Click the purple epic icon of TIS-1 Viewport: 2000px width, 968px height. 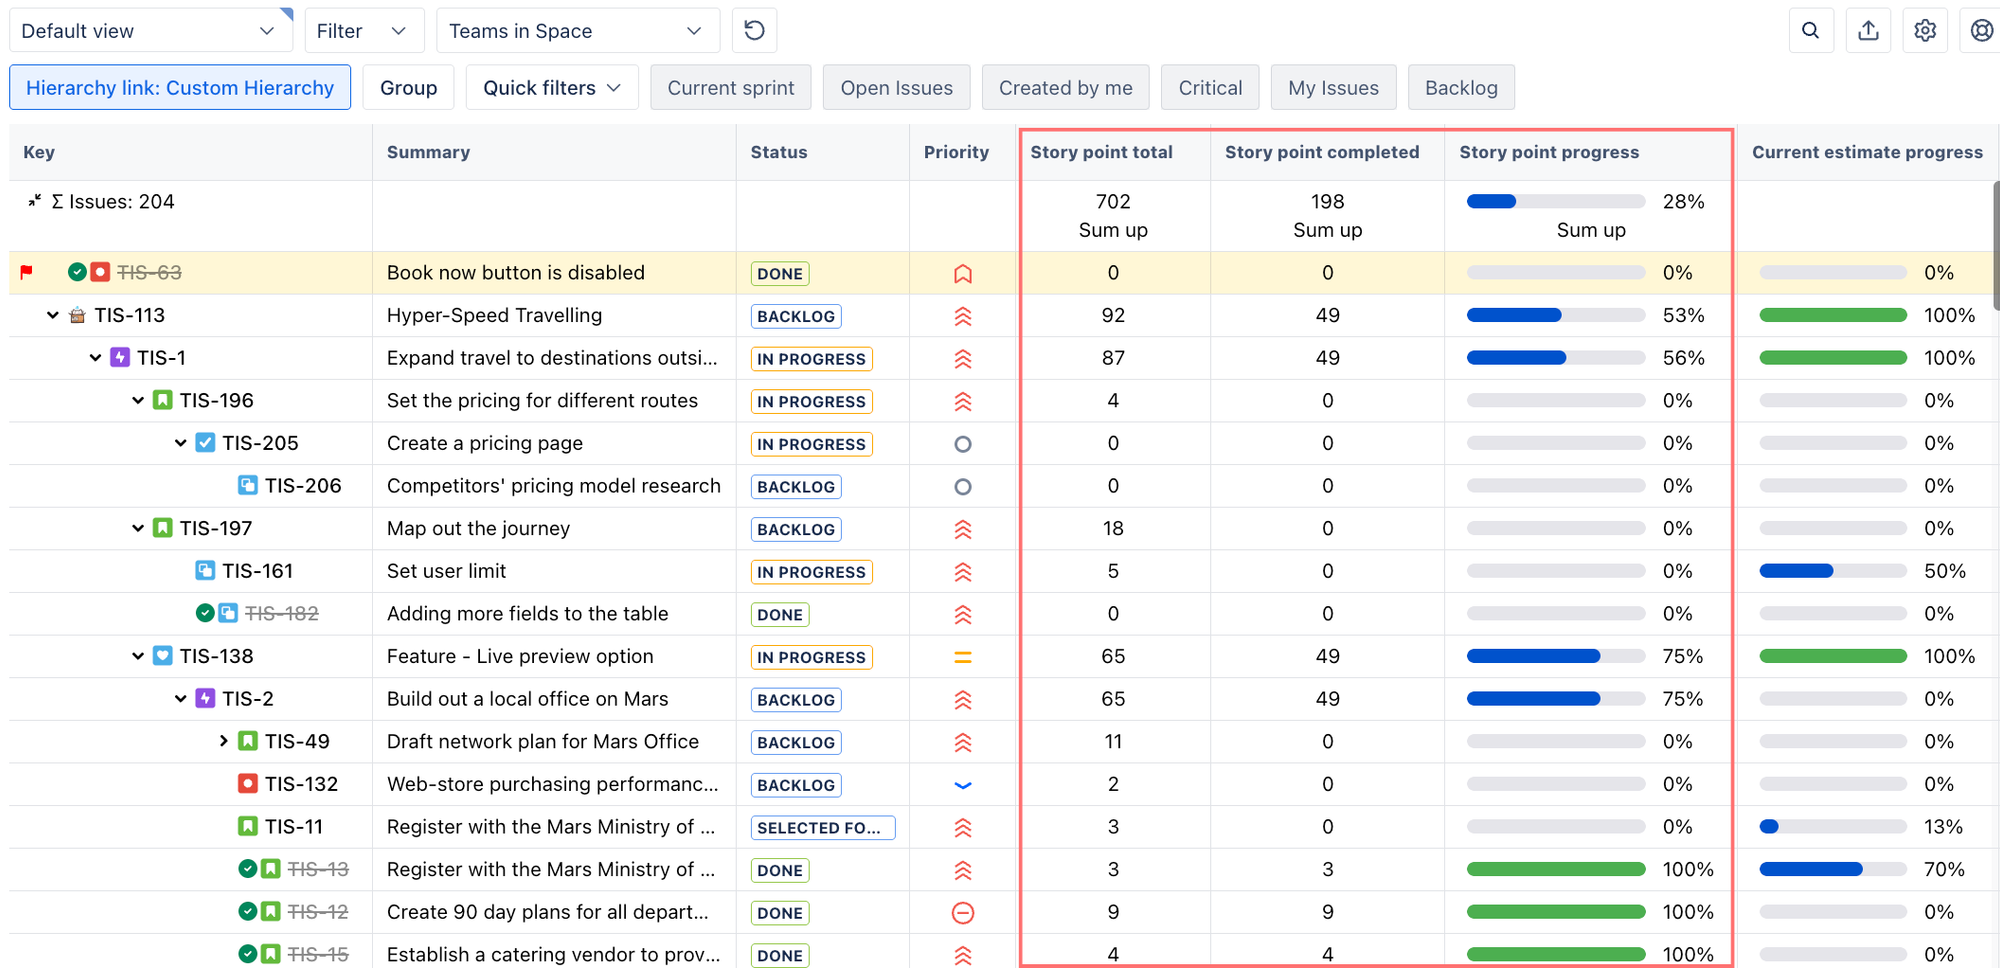[120, 357]
